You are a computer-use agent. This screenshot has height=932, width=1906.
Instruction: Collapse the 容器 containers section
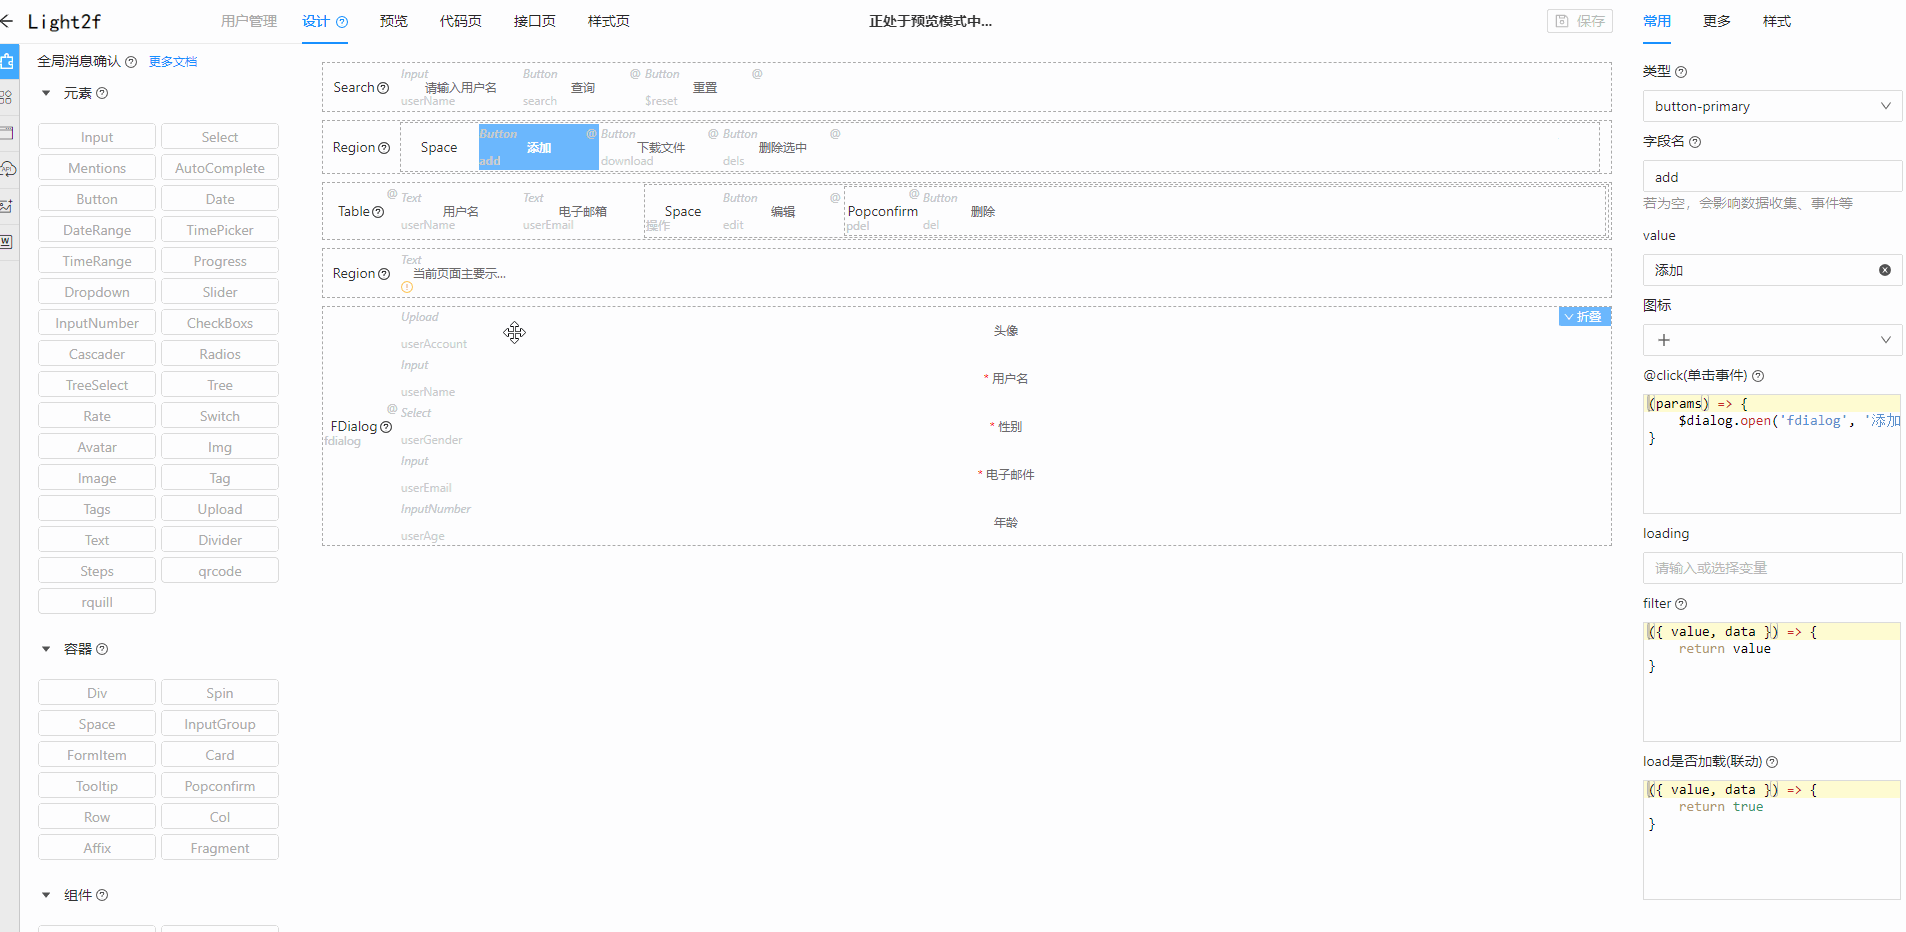[45, 648]
